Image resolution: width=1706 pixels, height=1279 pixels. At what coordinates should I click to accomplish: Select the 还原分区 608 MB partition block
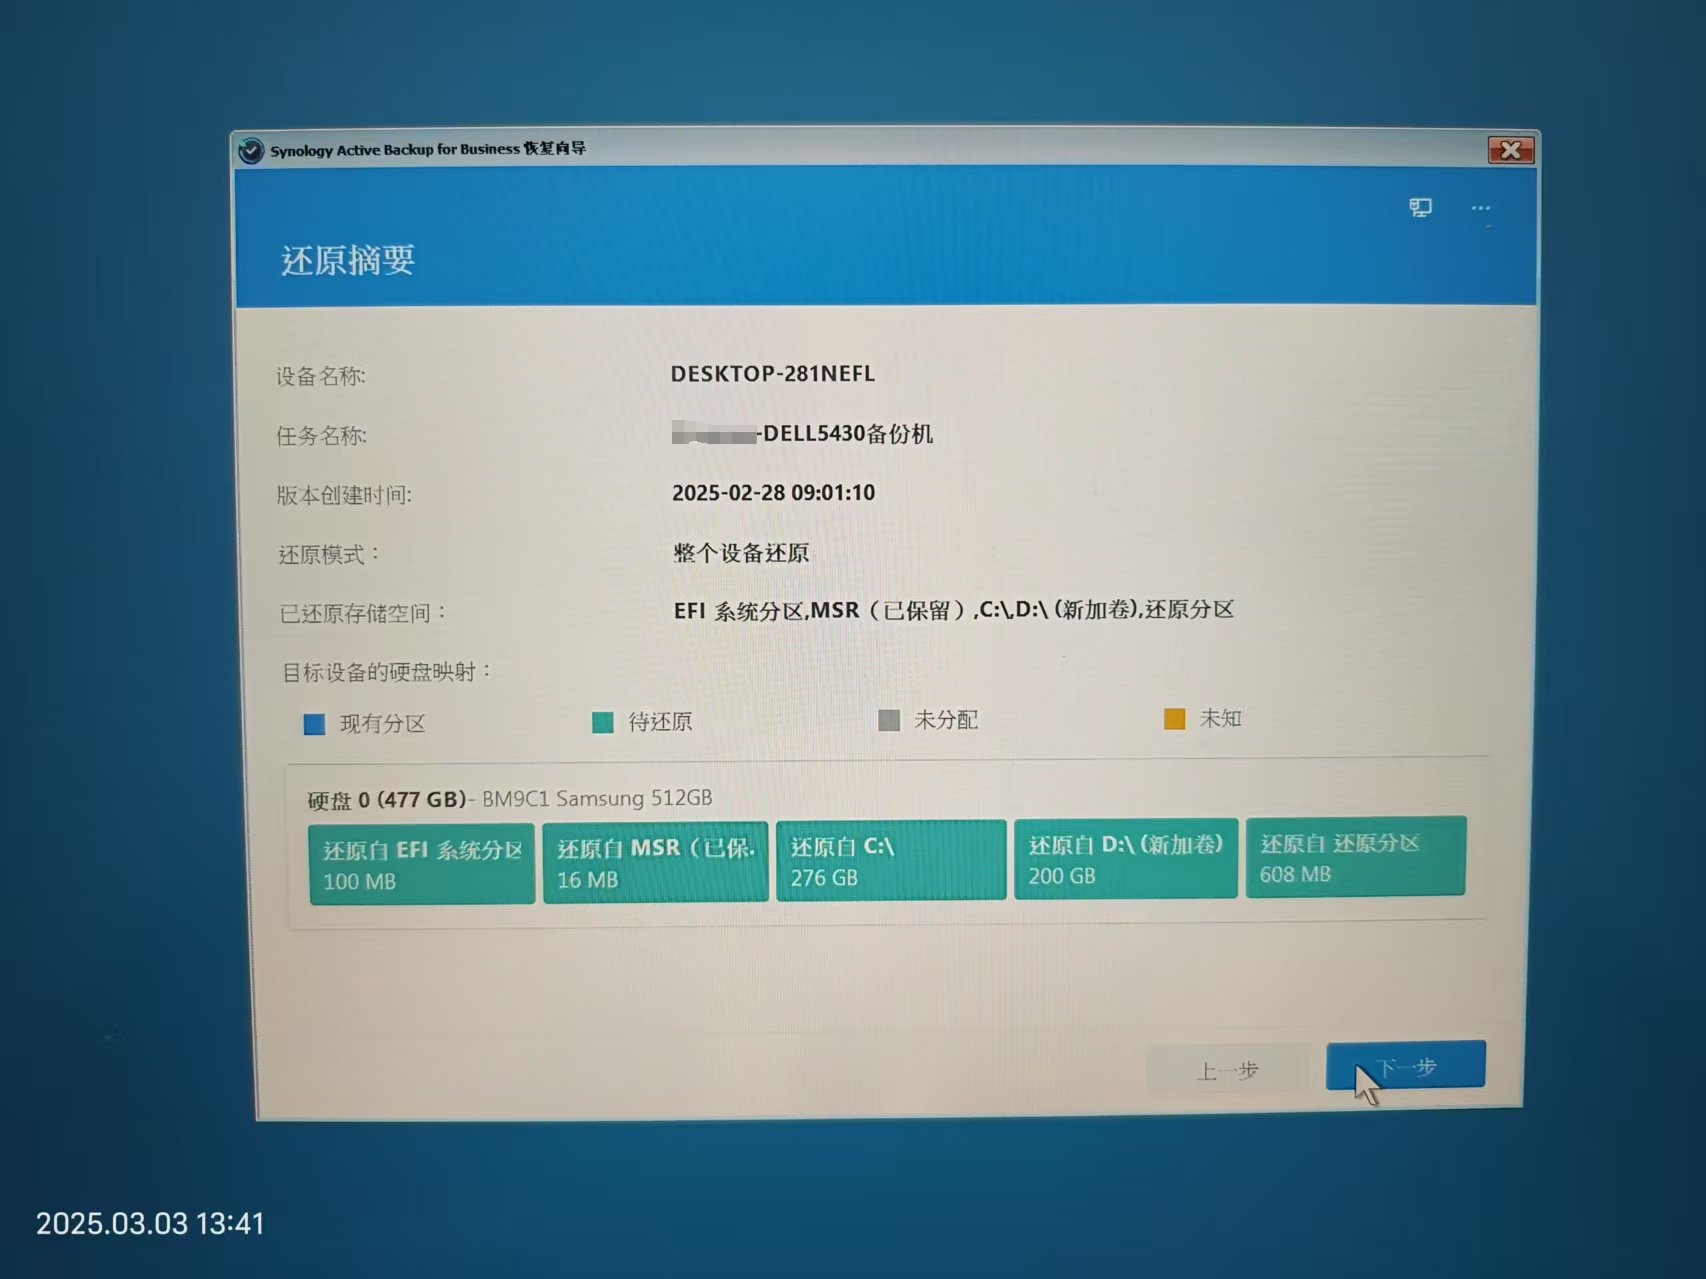pos(1355,857)
